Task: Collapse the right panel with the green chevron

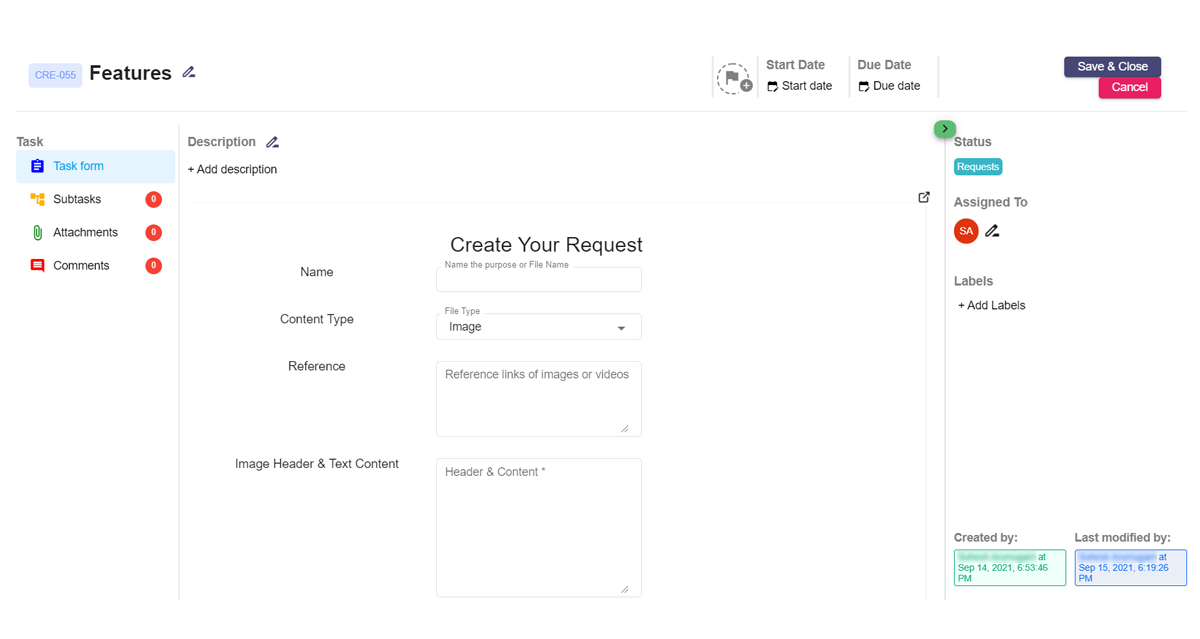Action: [944, 129]
